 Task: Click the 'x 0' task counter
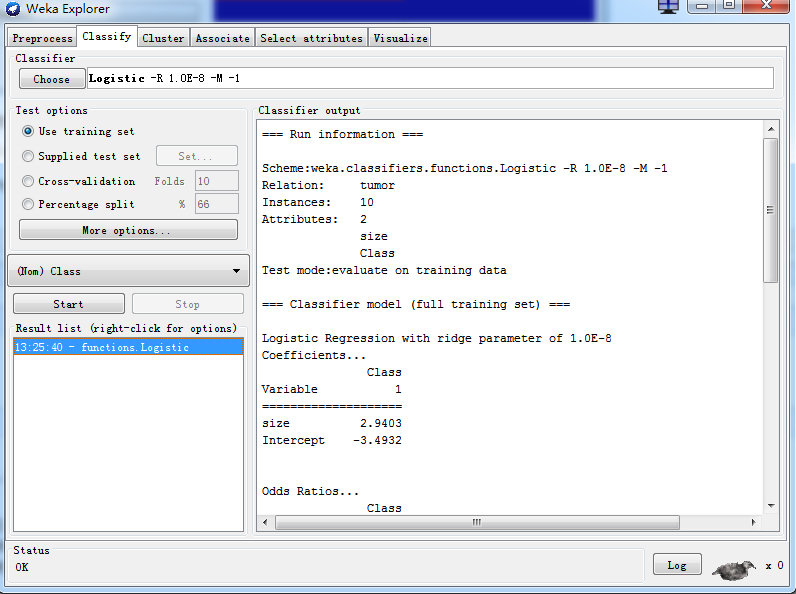click(774, 565)
